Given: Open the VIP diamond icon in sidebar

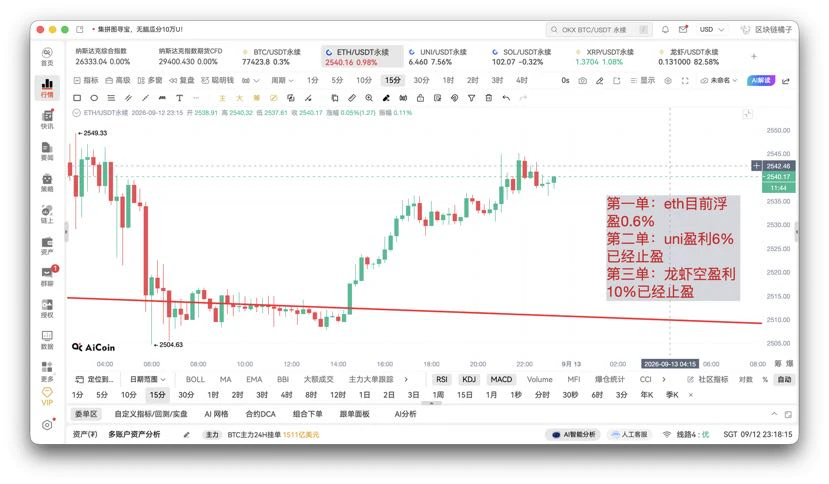Looking at the screenshot, I should pyautogui.click(x=47, y=396).
